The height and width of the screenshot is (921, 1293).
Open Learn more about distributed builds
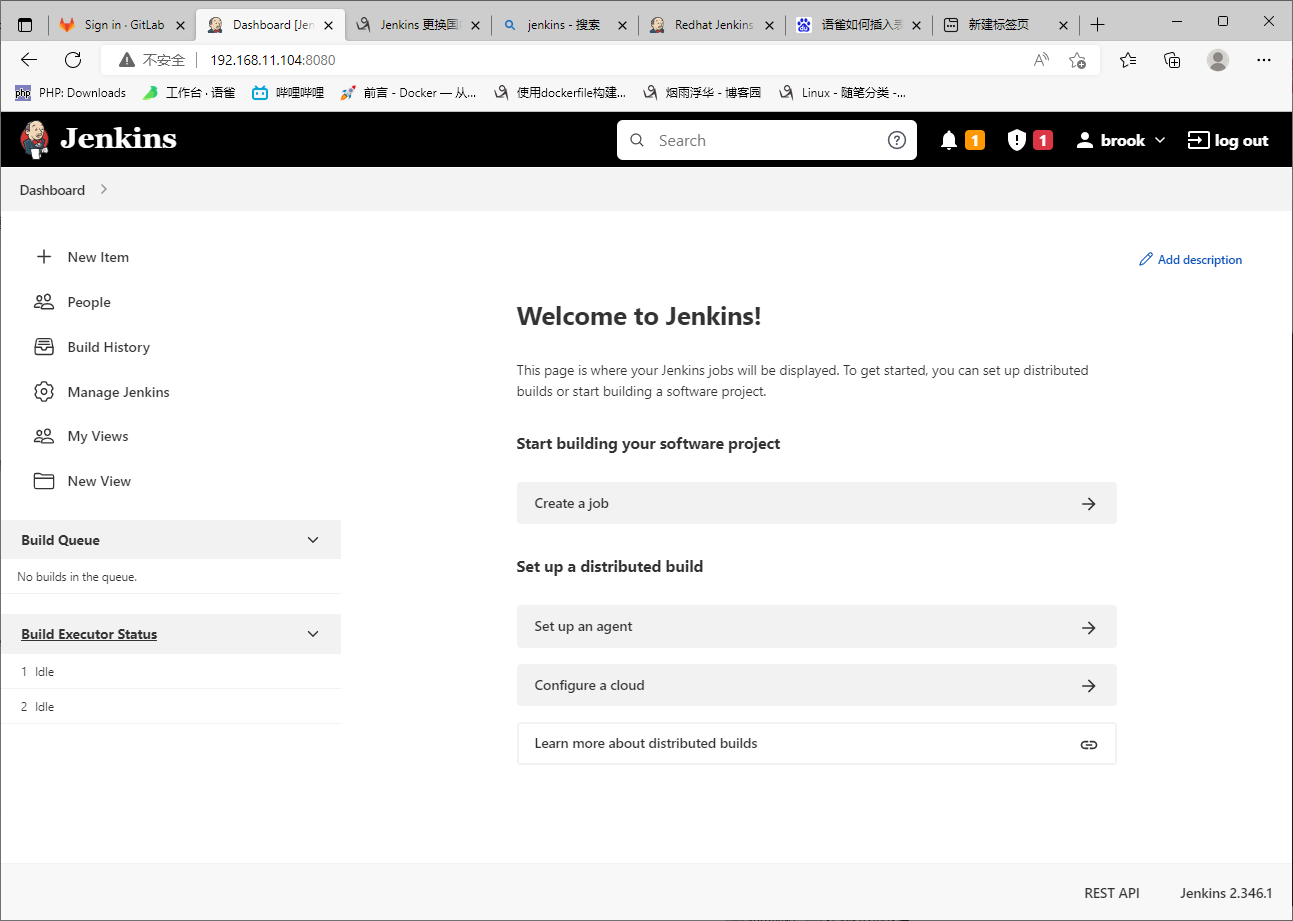(816, 744)
